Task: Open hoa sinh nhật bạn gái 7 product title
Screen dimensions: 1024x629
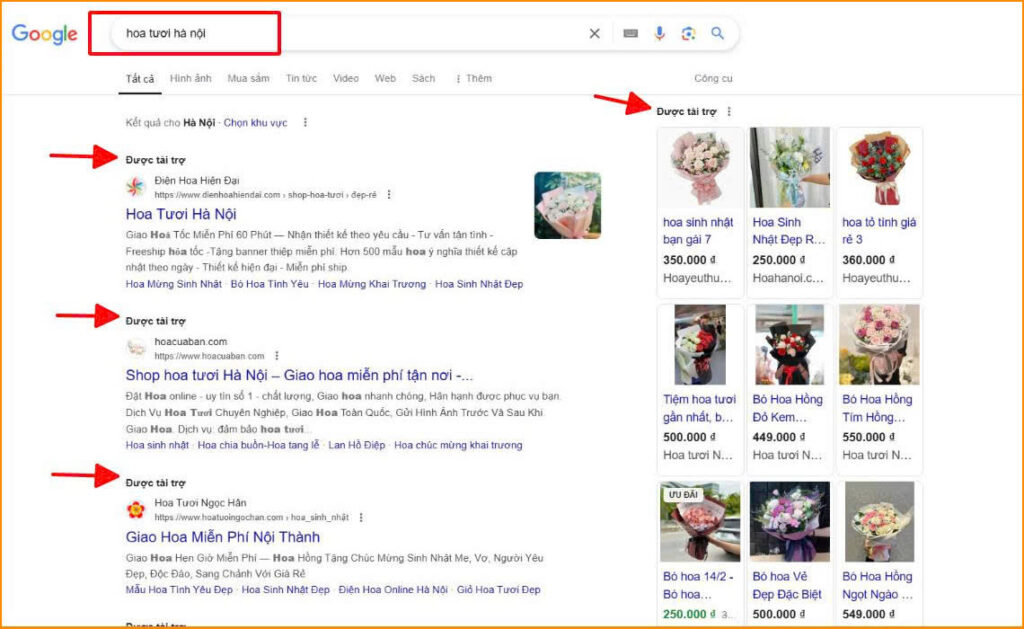Action: pos(698,231)
